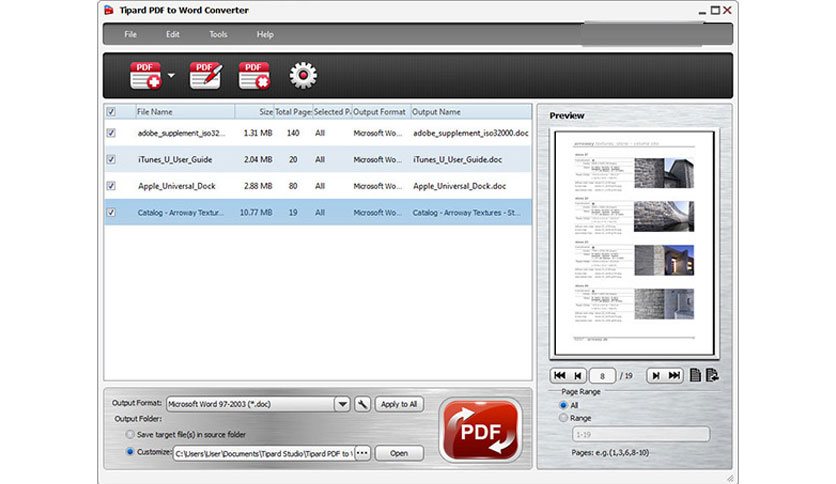Select the adobe_supplement_iso32 file row
This screenshot has width=836, height=484.
click(318, 133)
